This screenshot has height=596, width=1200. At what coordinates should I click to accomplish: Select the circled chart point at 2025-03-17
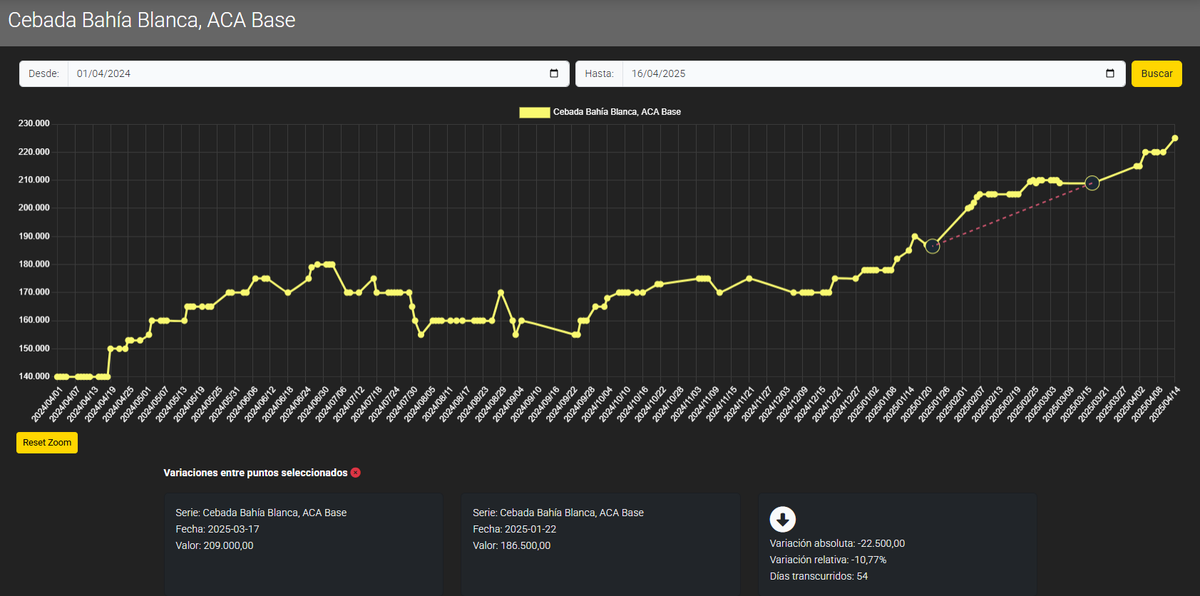click(1092, 183)
